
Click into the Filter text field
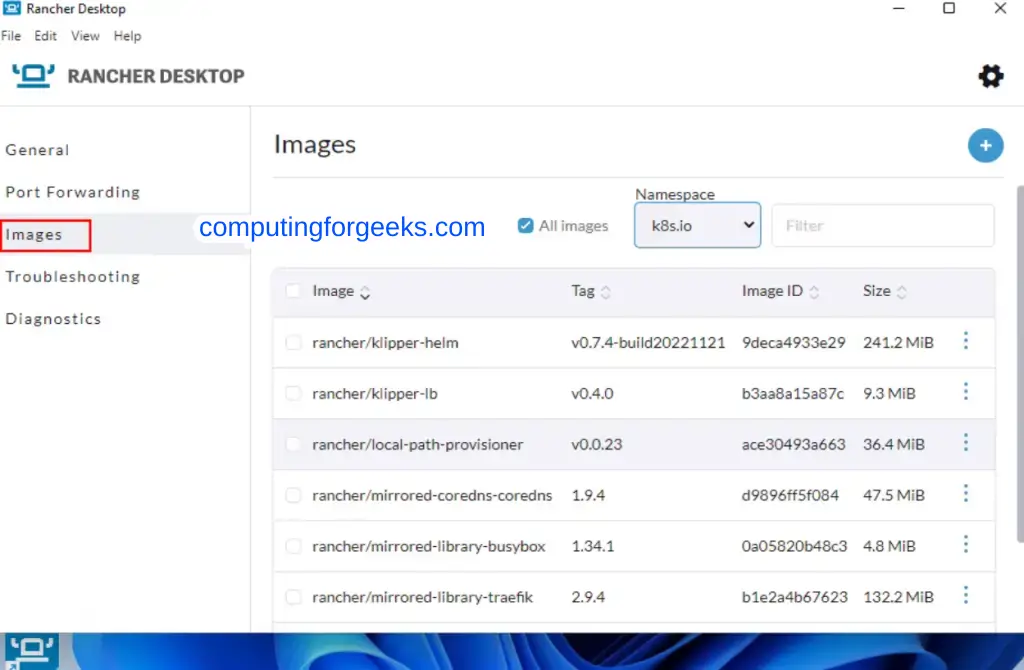pos(883,226)
